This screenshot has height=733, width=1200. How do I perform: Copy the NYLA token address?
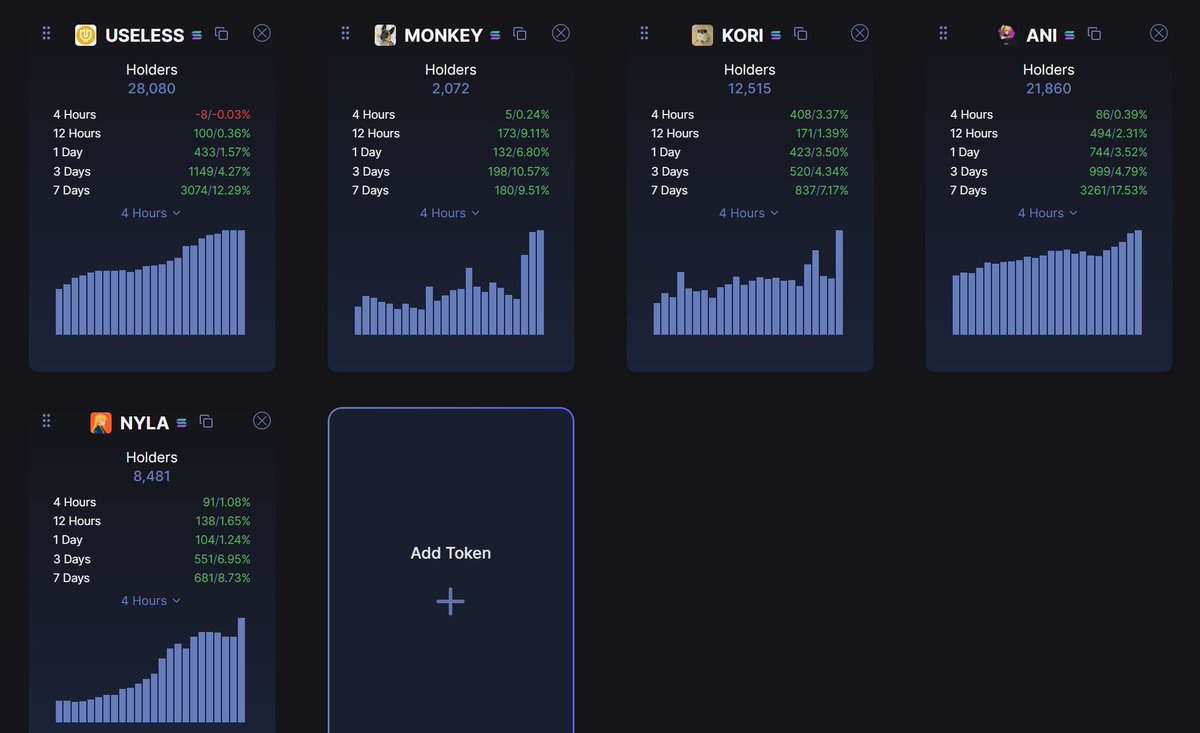click(206, 421)
